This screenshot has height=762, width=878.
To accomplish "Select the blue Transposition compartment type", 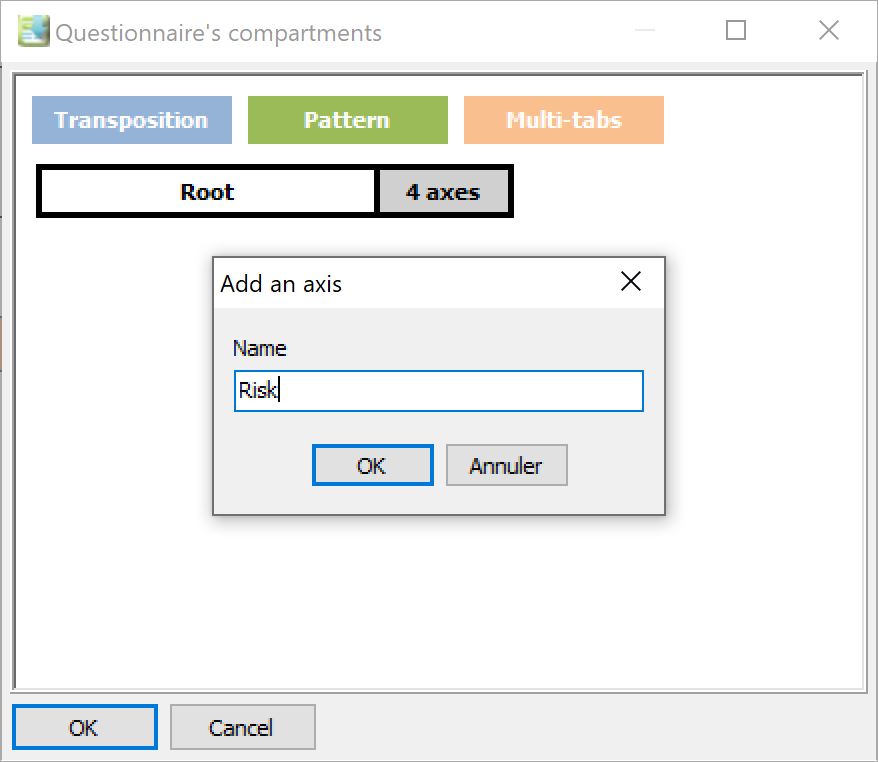I will click(x=132, y=120).
